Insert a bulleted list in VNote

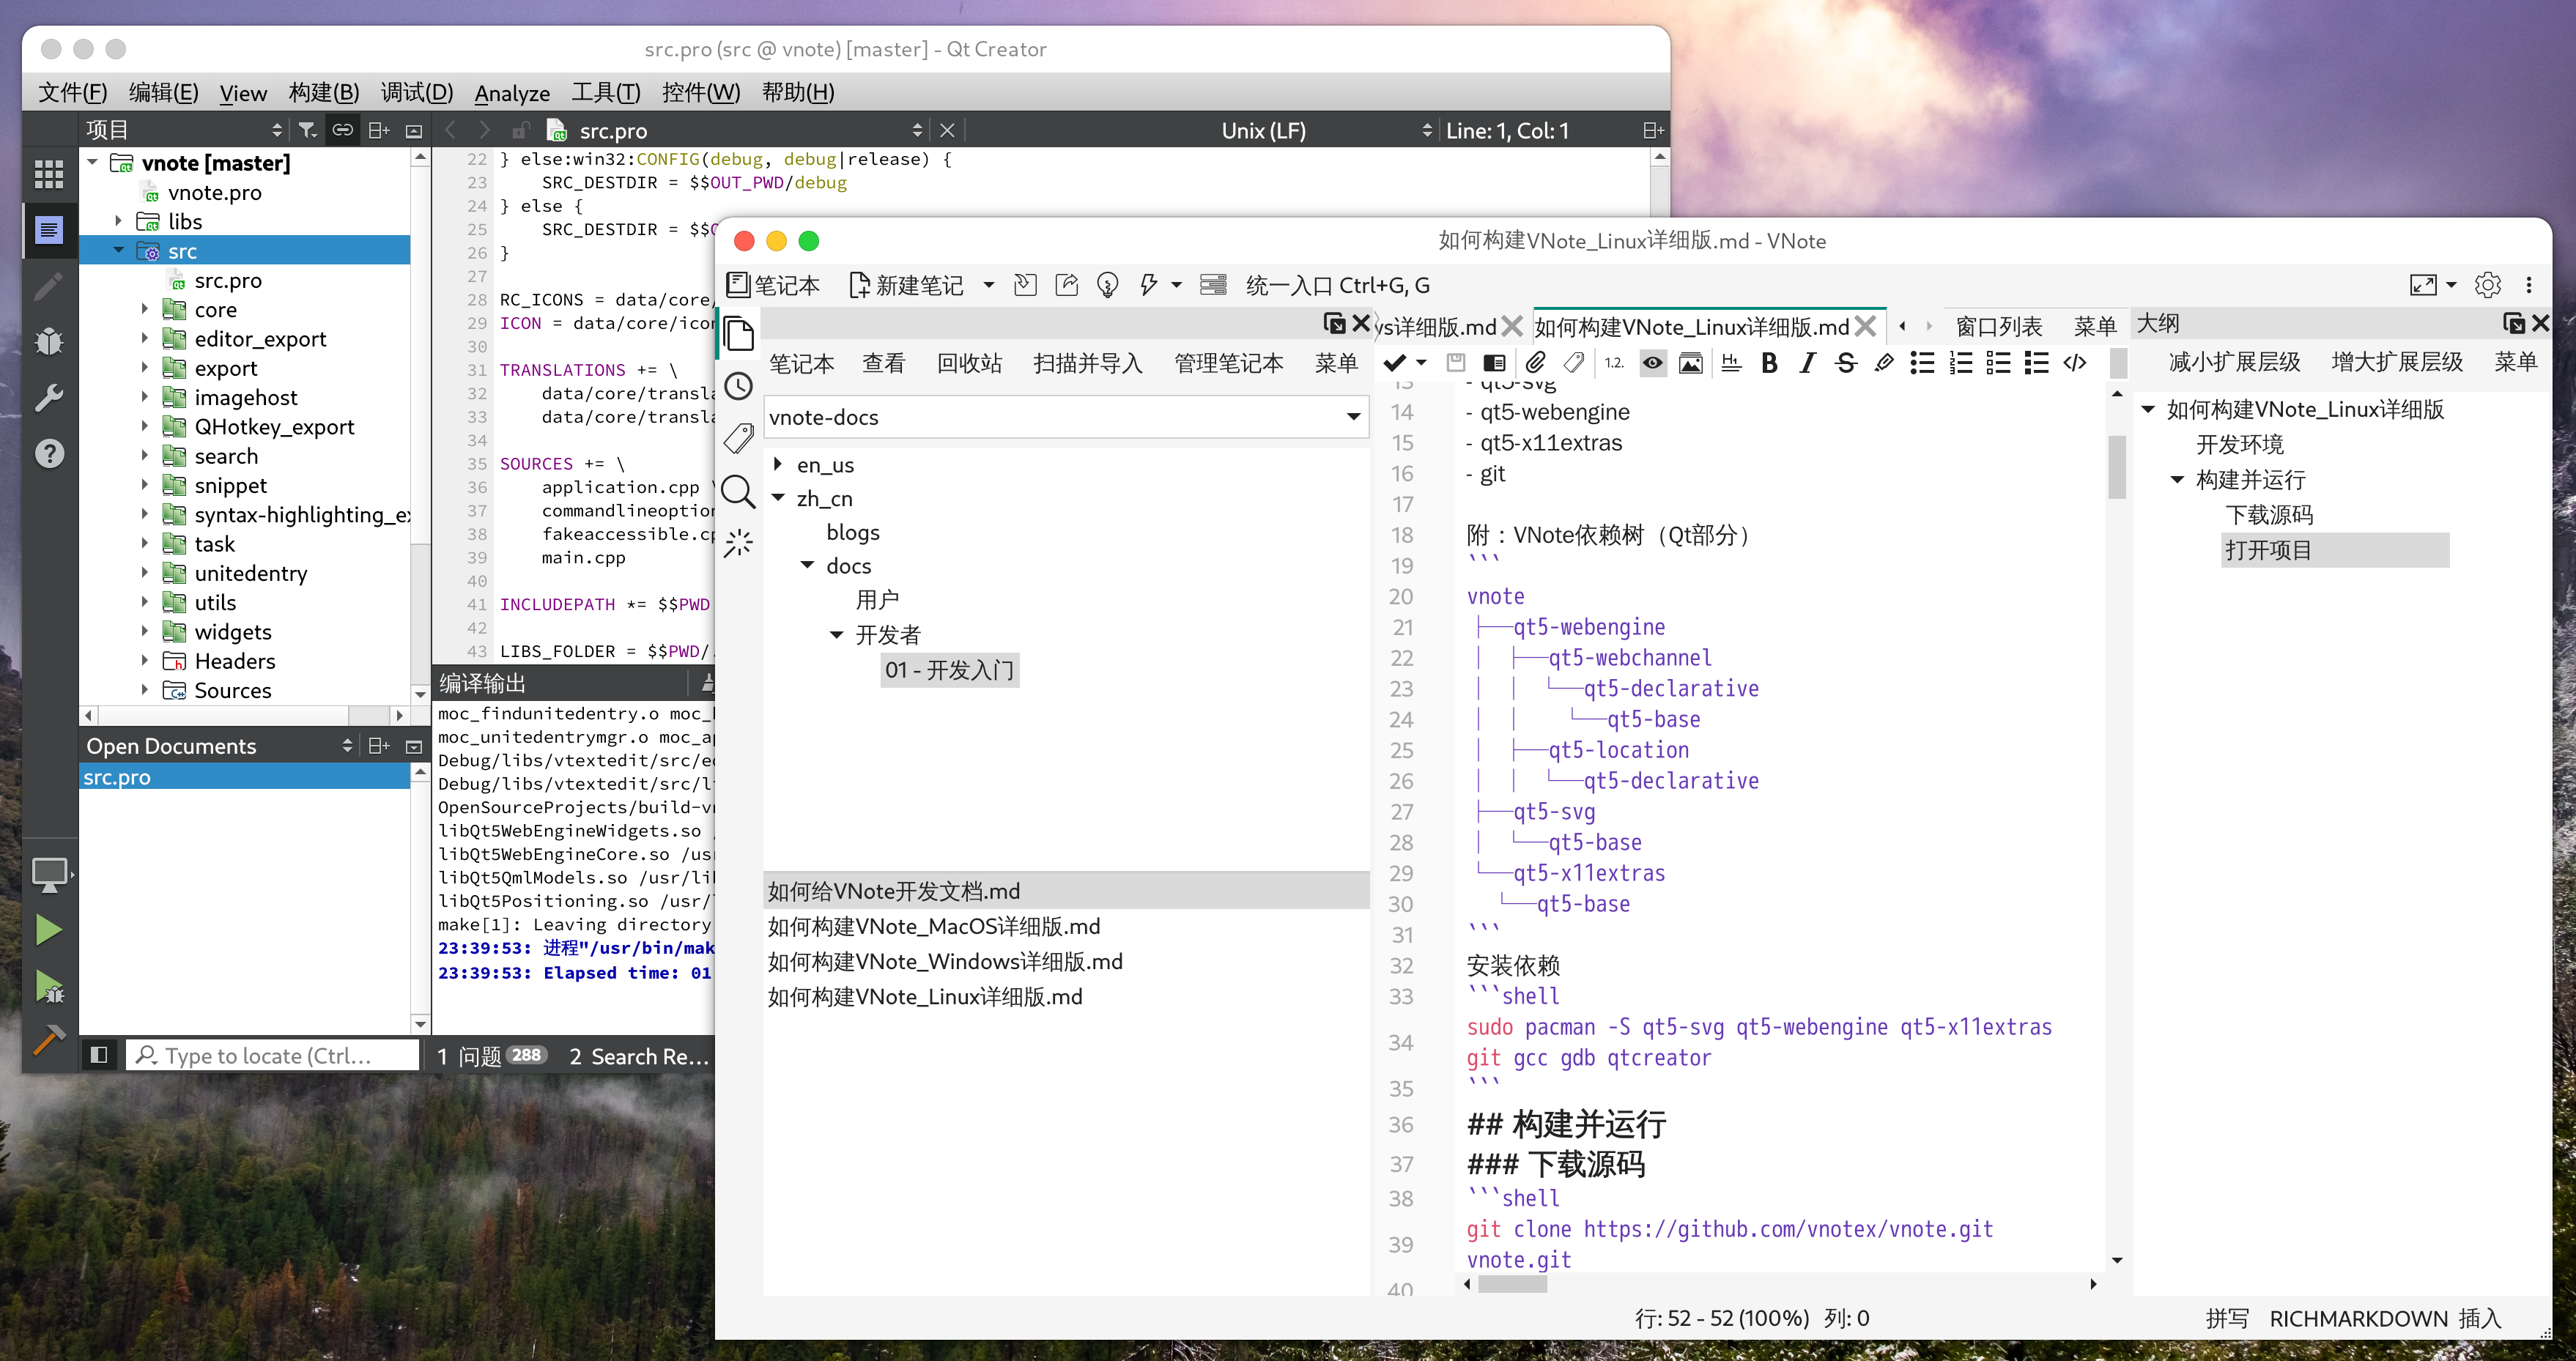point(1922,363)
